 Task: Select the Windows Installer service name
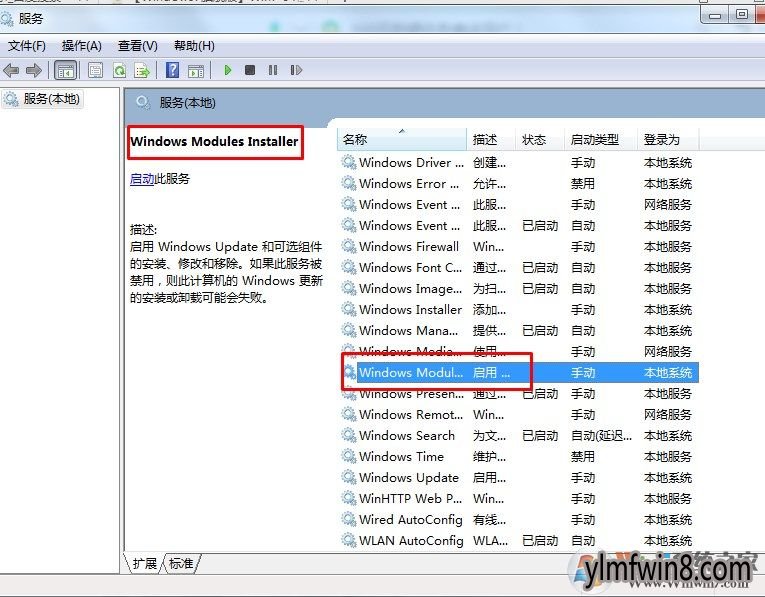410,309
